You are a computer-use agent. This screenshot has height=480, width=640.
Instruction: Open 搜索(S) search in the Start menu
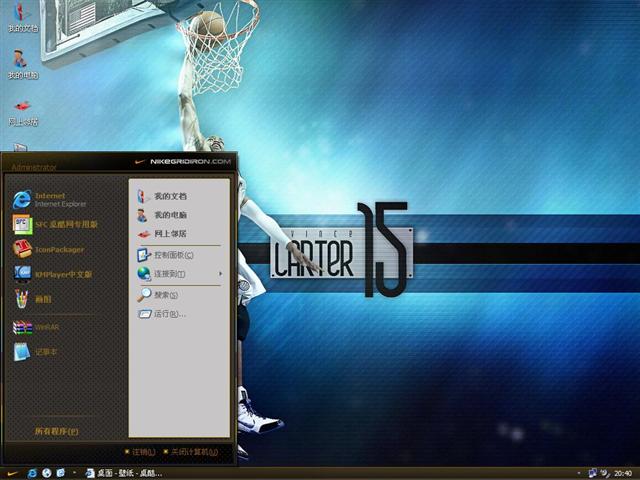(157, 294)
